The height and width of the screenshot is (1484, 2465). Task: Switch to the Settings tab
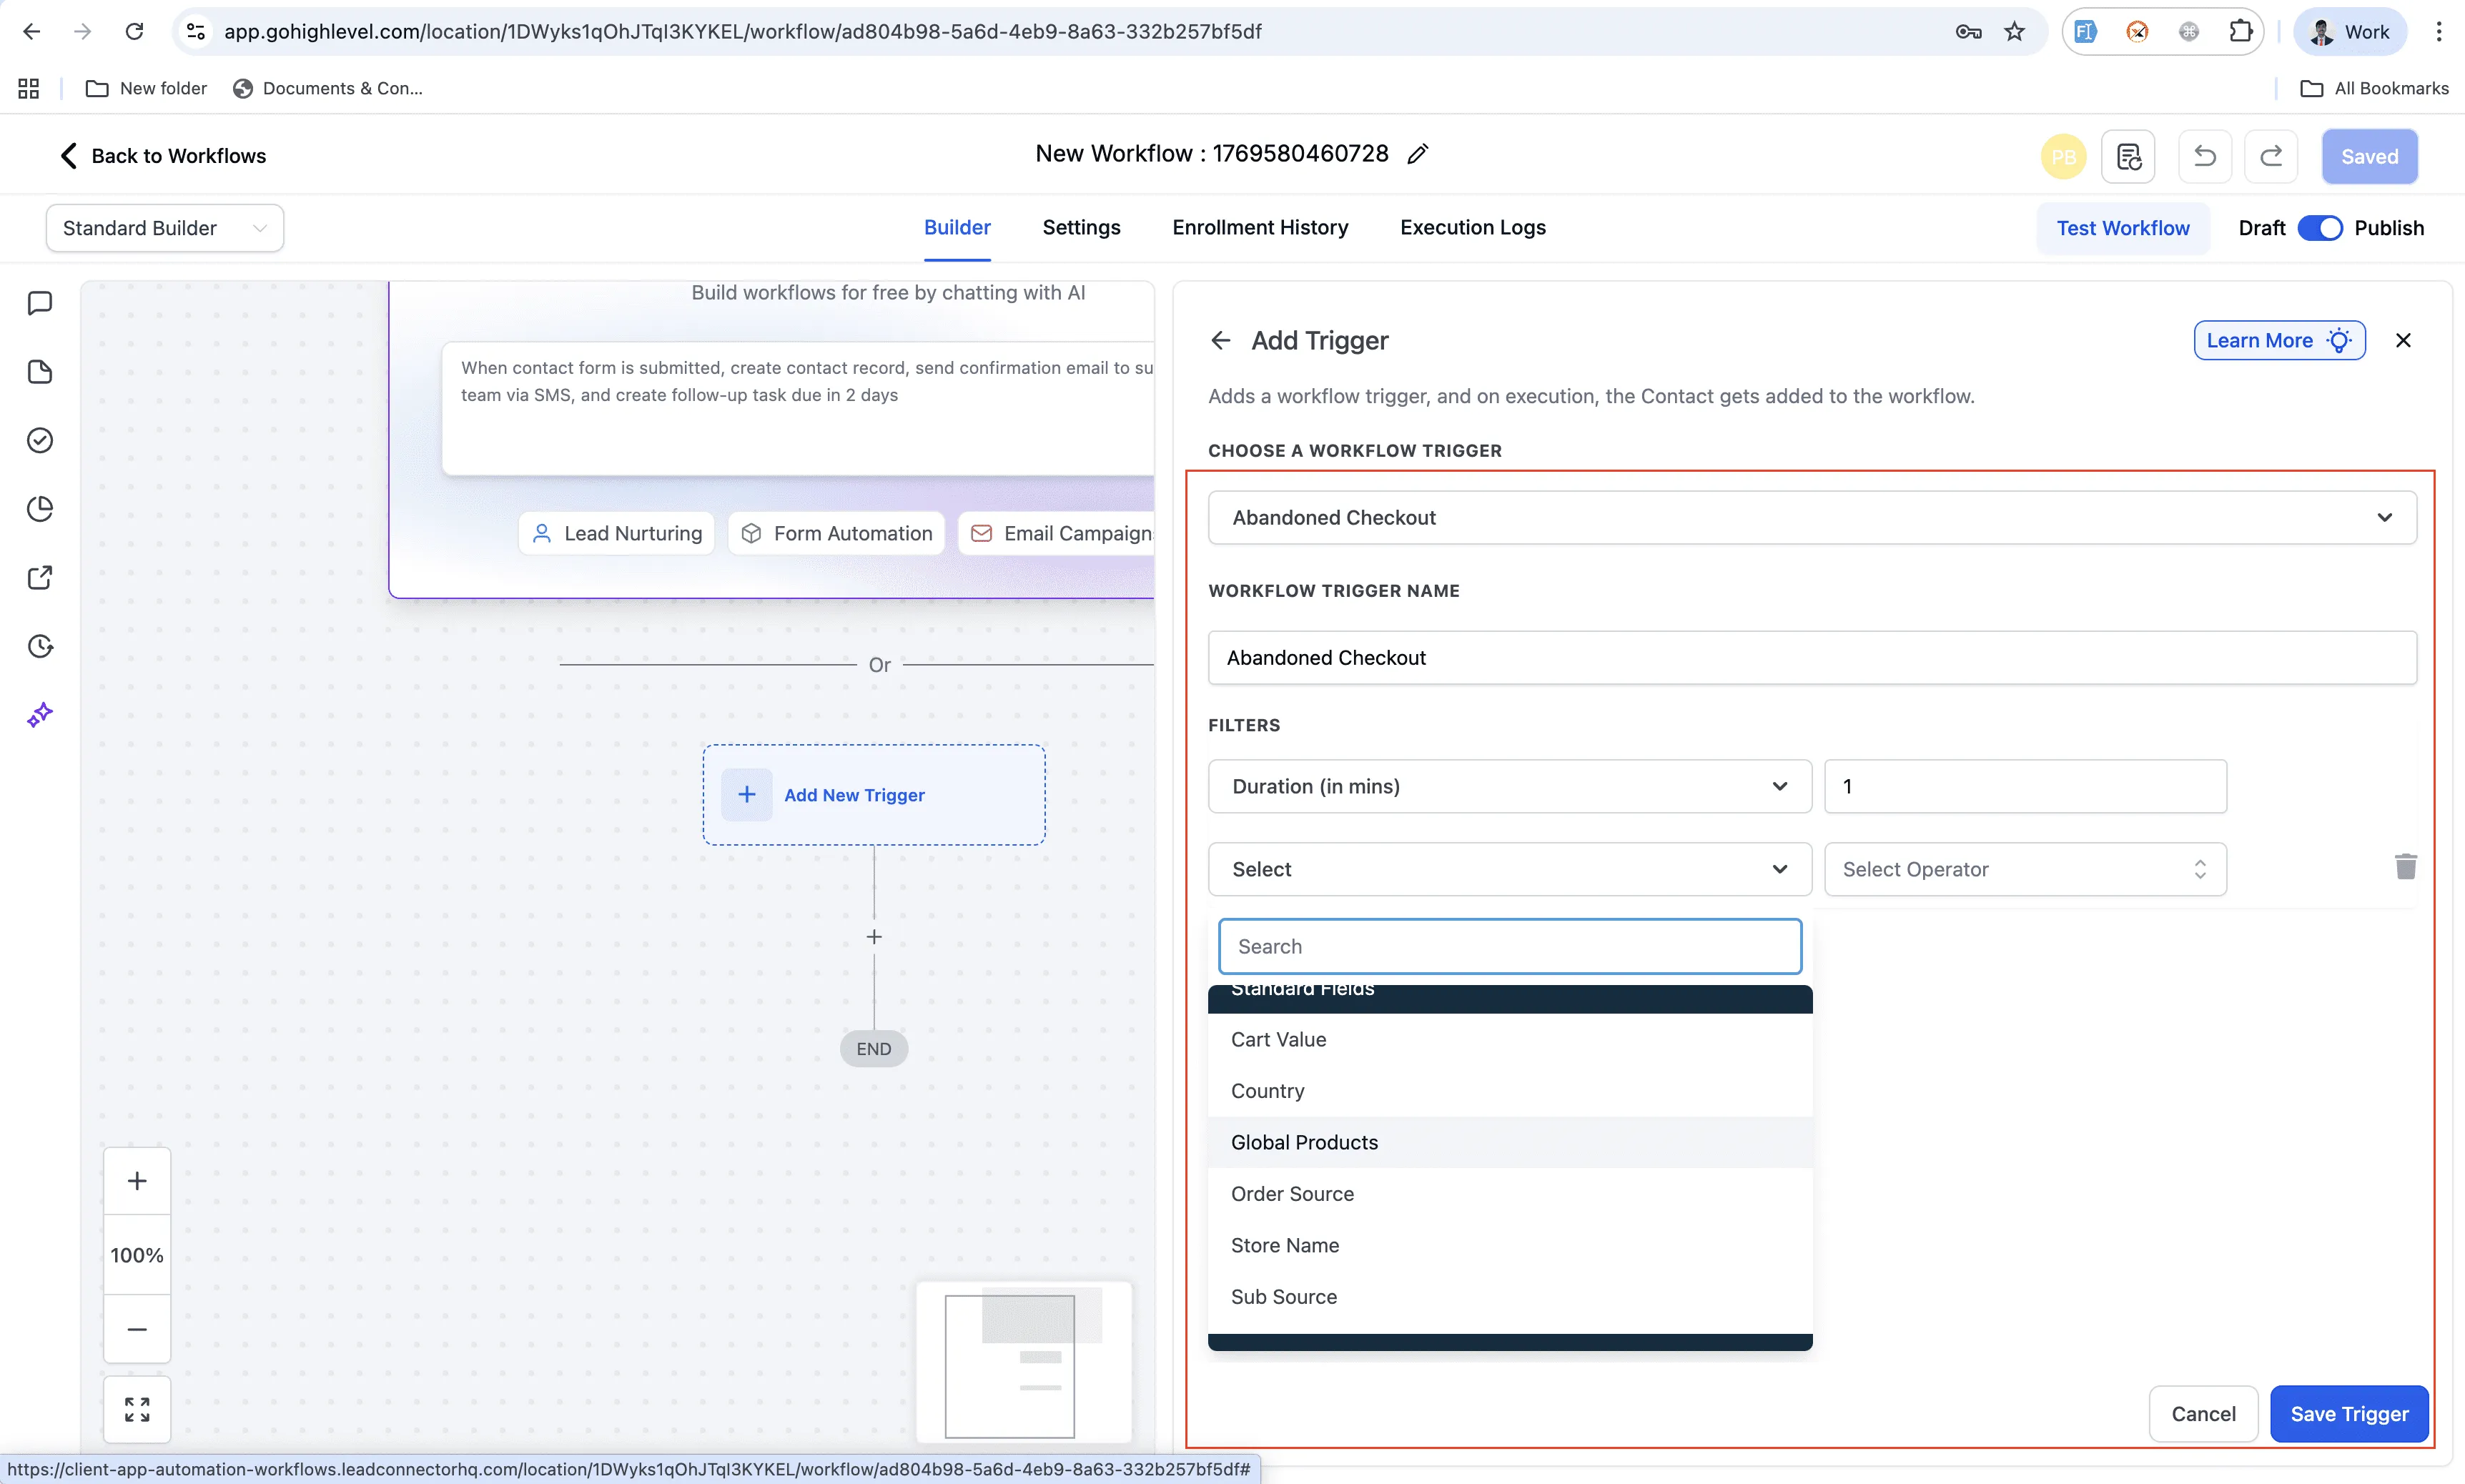[x=1081, y=228]
